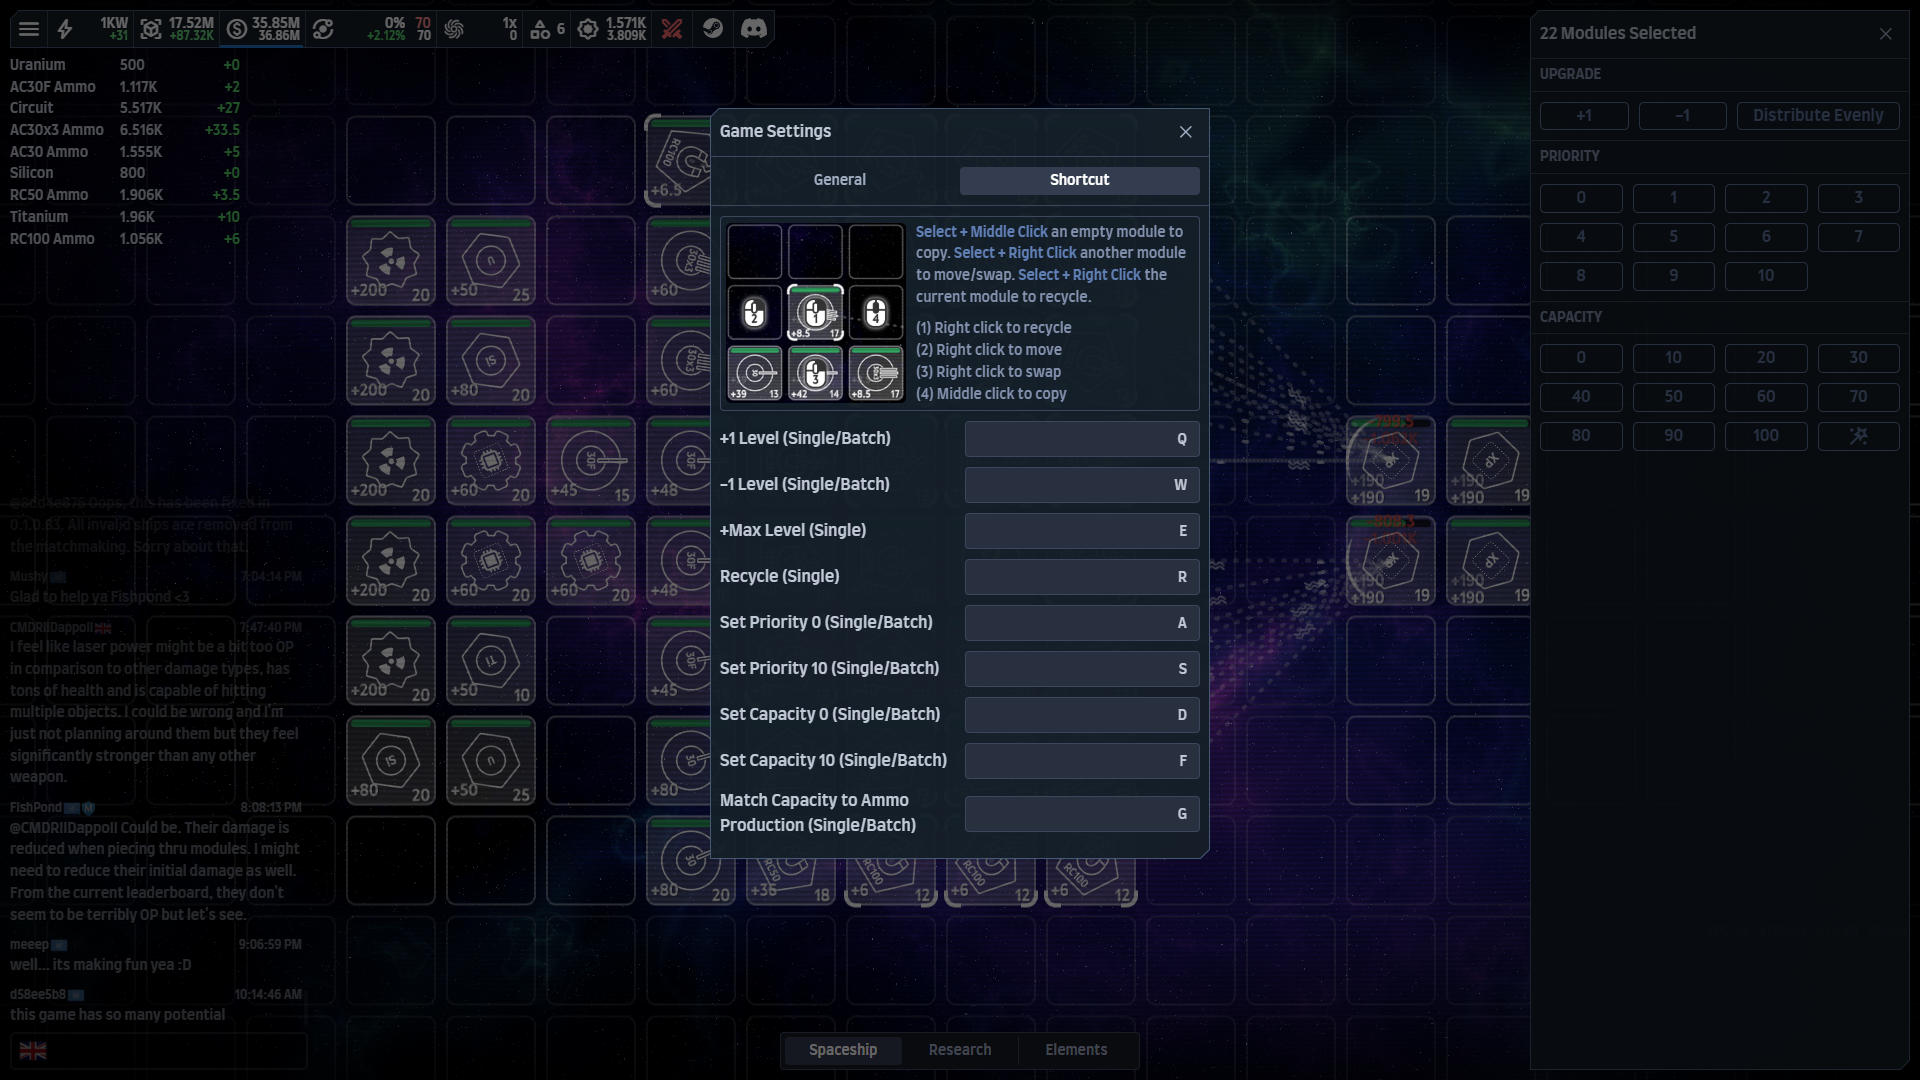Select the +50 level 10 module
The image size is (1920, 1080).
(x=491, y=662)
